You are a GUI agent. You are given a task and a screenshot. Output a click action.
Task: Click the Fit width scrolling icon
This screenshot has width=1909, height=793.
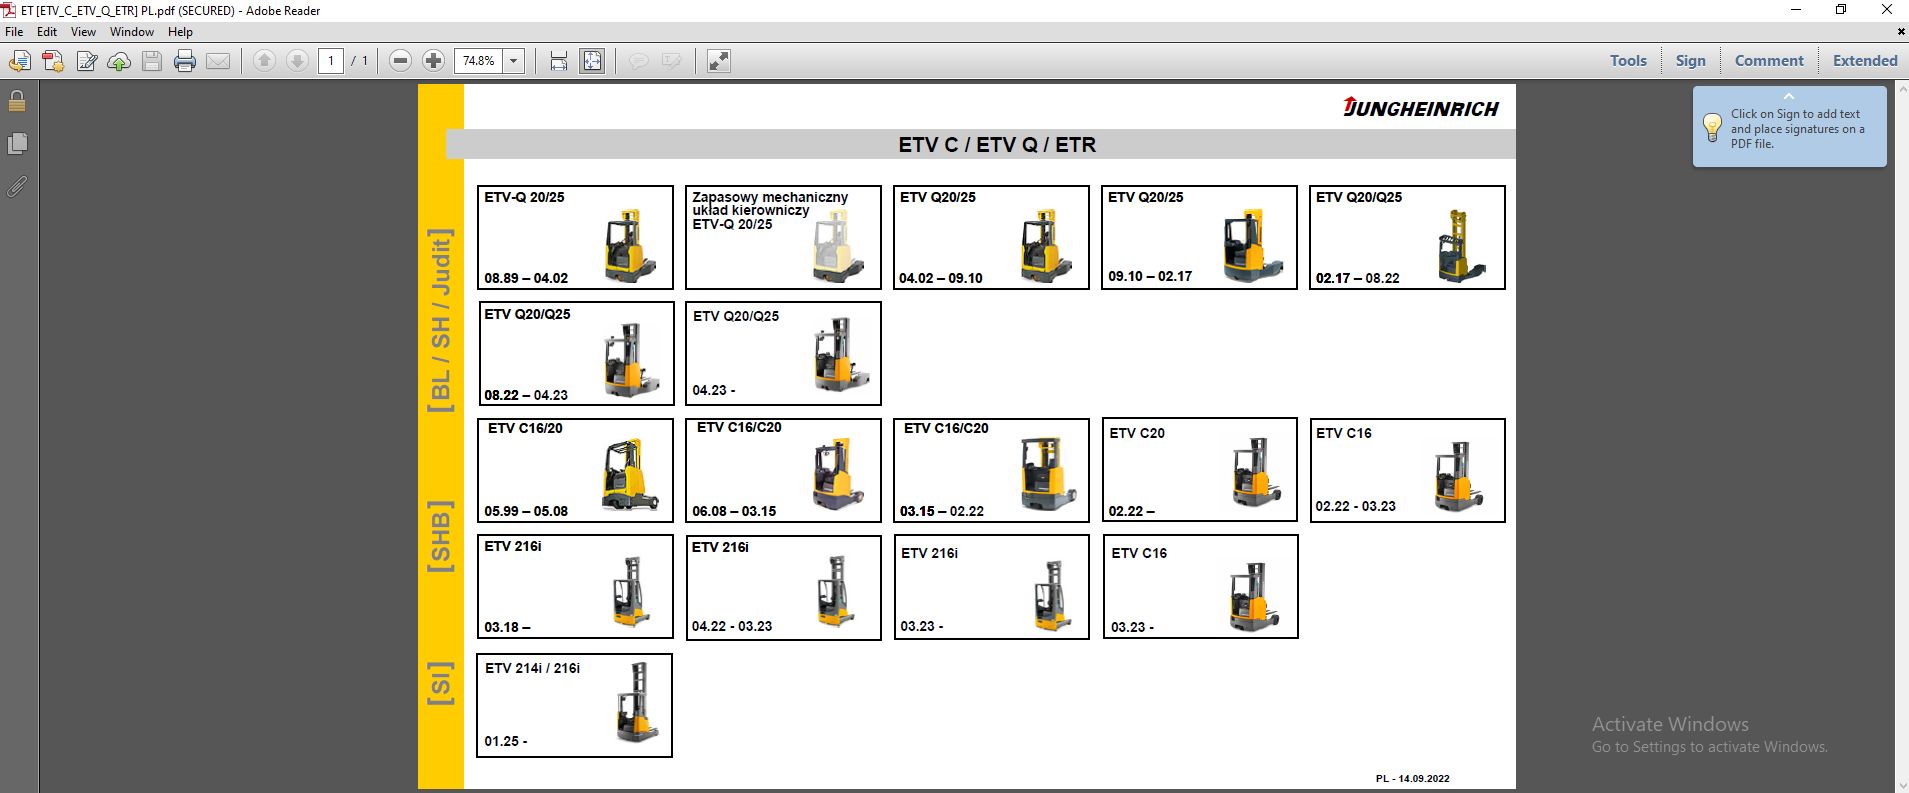pos(559,61)
